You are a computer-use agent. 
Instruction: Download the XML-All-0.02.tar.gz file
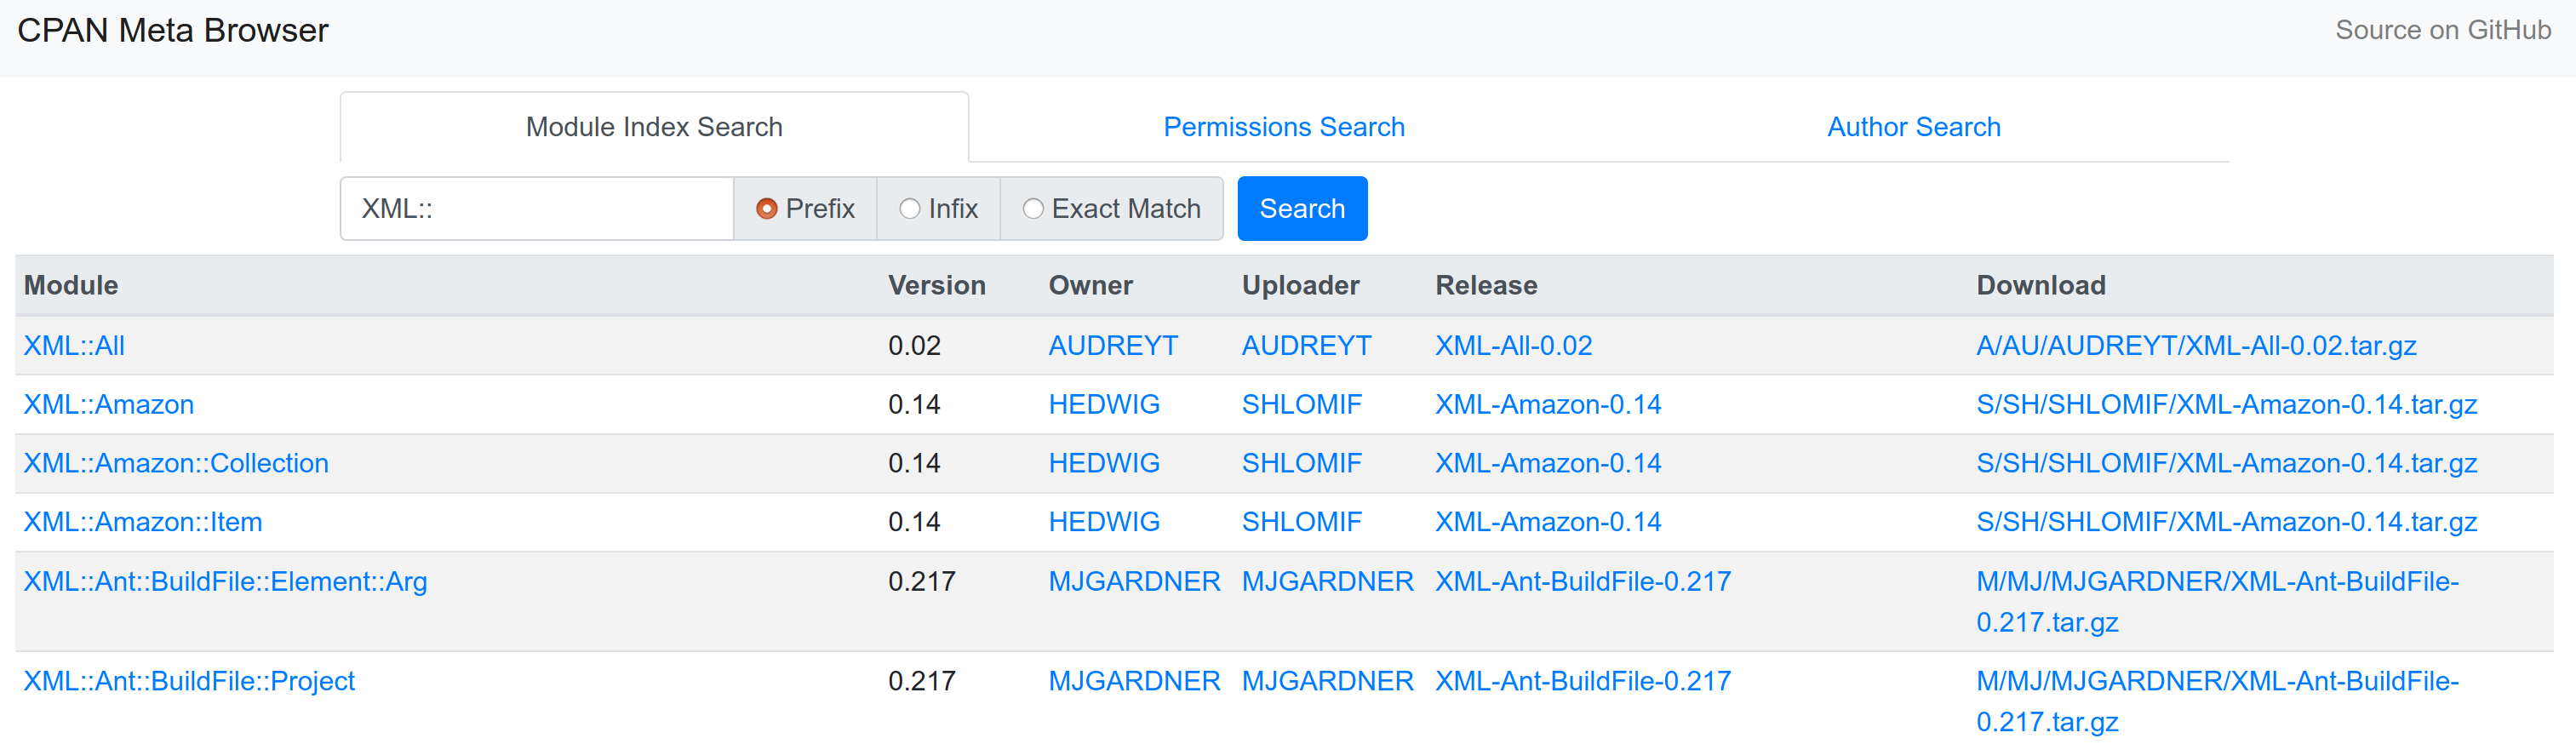(2196, 346)
